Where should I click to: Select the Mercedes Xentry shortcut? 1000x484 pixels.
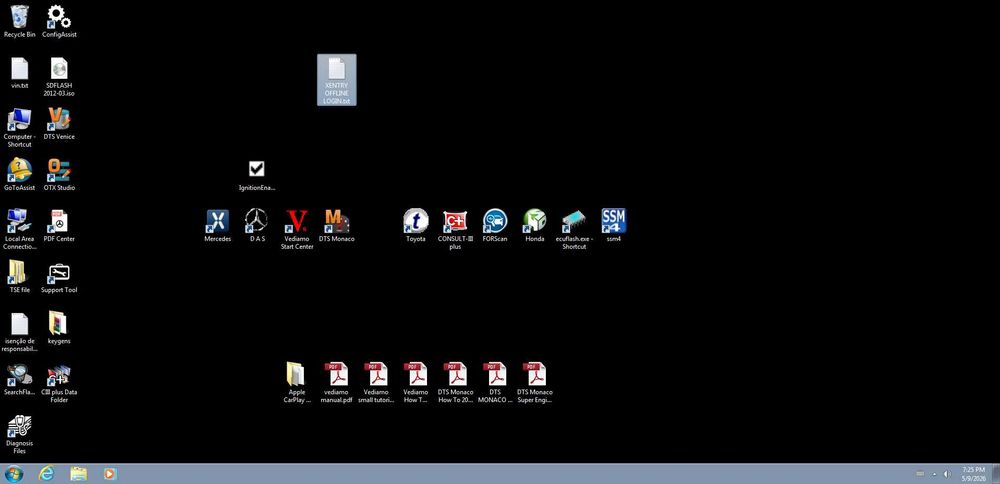pyautogui.click(x=217, y=221)
